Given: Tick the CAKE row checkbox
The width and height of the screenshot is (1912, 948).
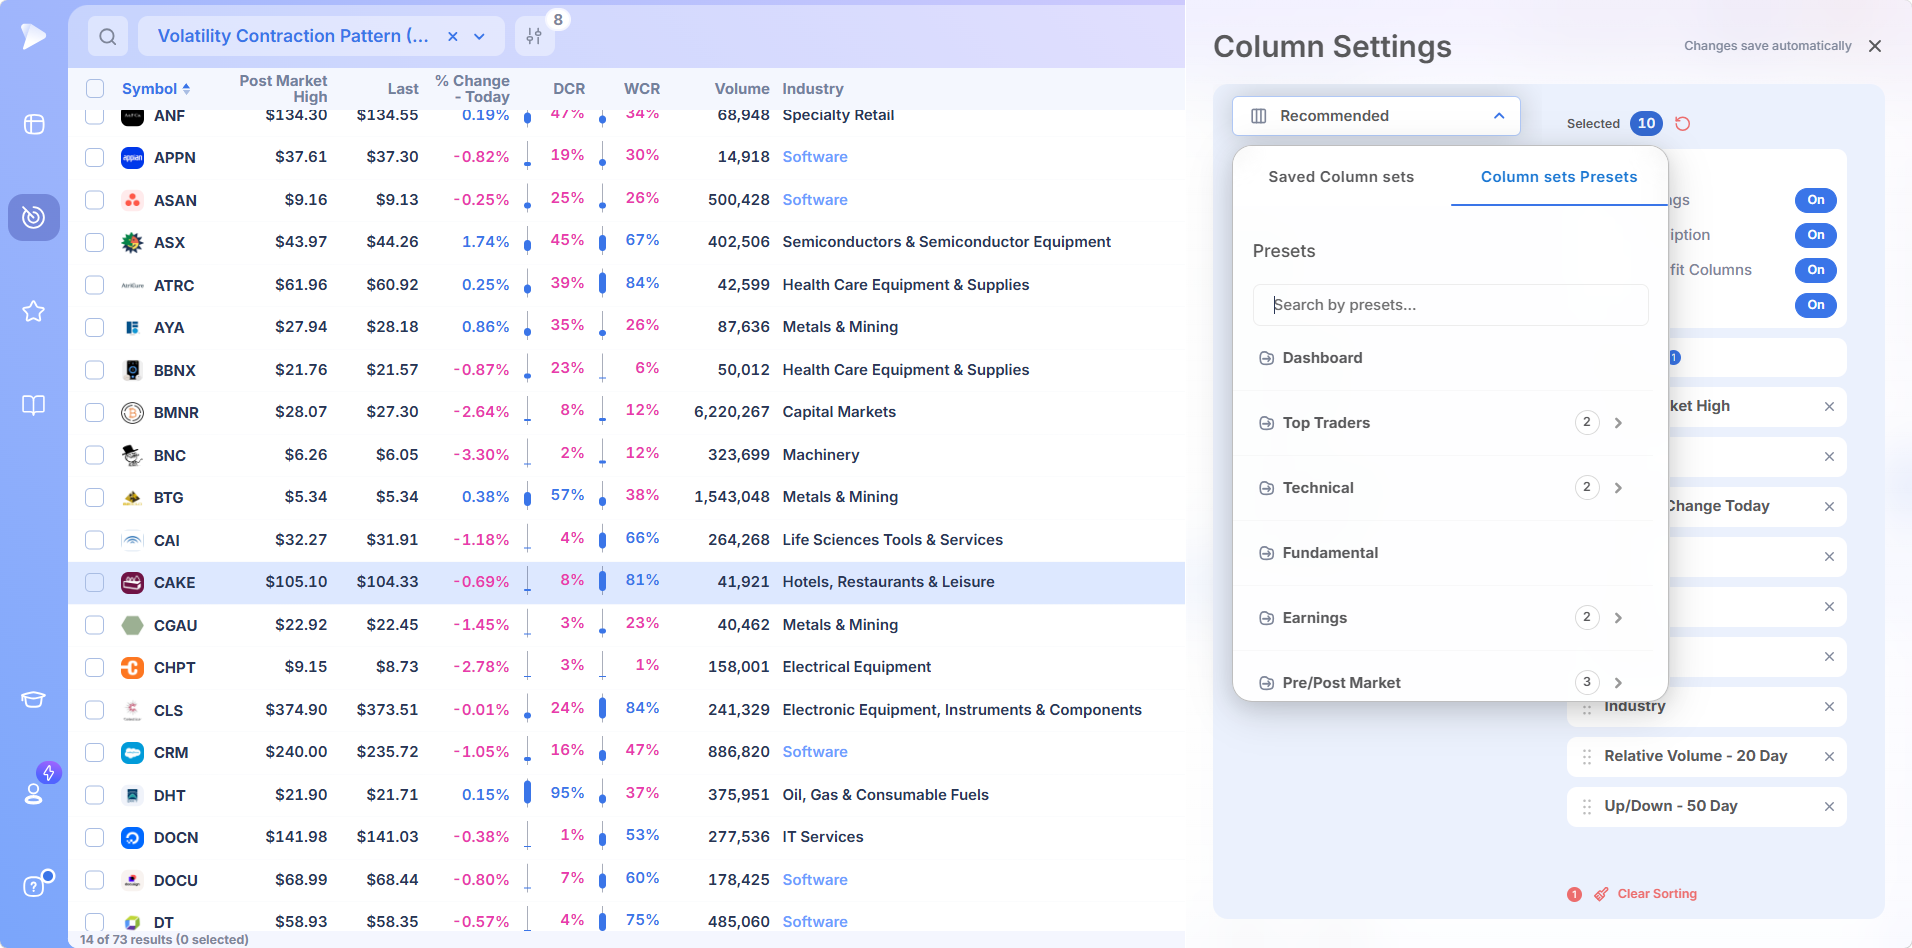Looking at the screenshot, I should (x=95, y=582).
